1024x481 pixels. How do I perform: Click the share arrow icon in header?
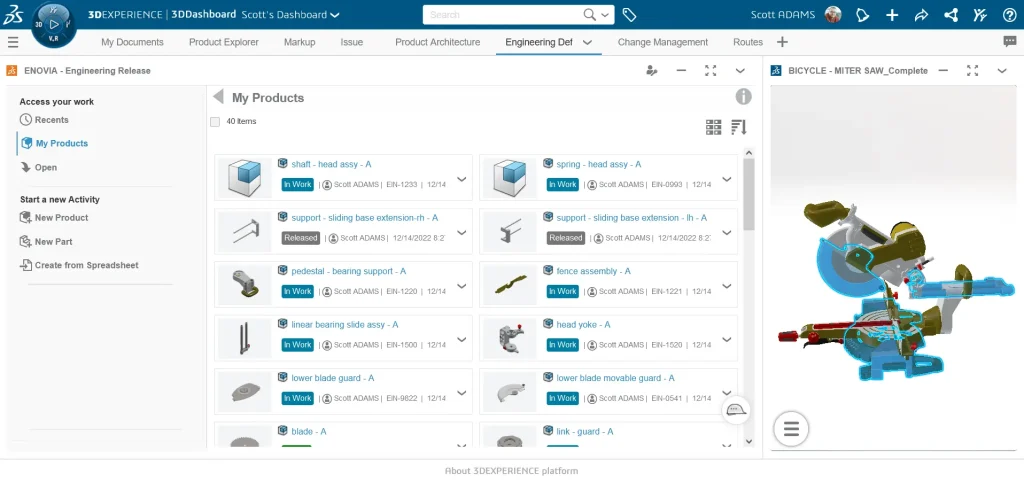[x=921, y=15]
